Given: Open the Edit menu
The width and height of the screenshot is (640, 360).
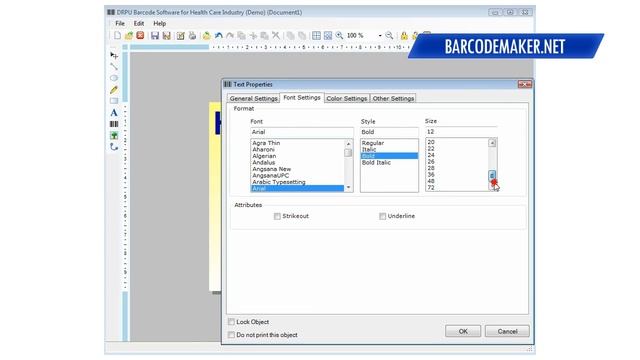Looking at the screenshot, I should pyautogui.click(x=139, y=24).
